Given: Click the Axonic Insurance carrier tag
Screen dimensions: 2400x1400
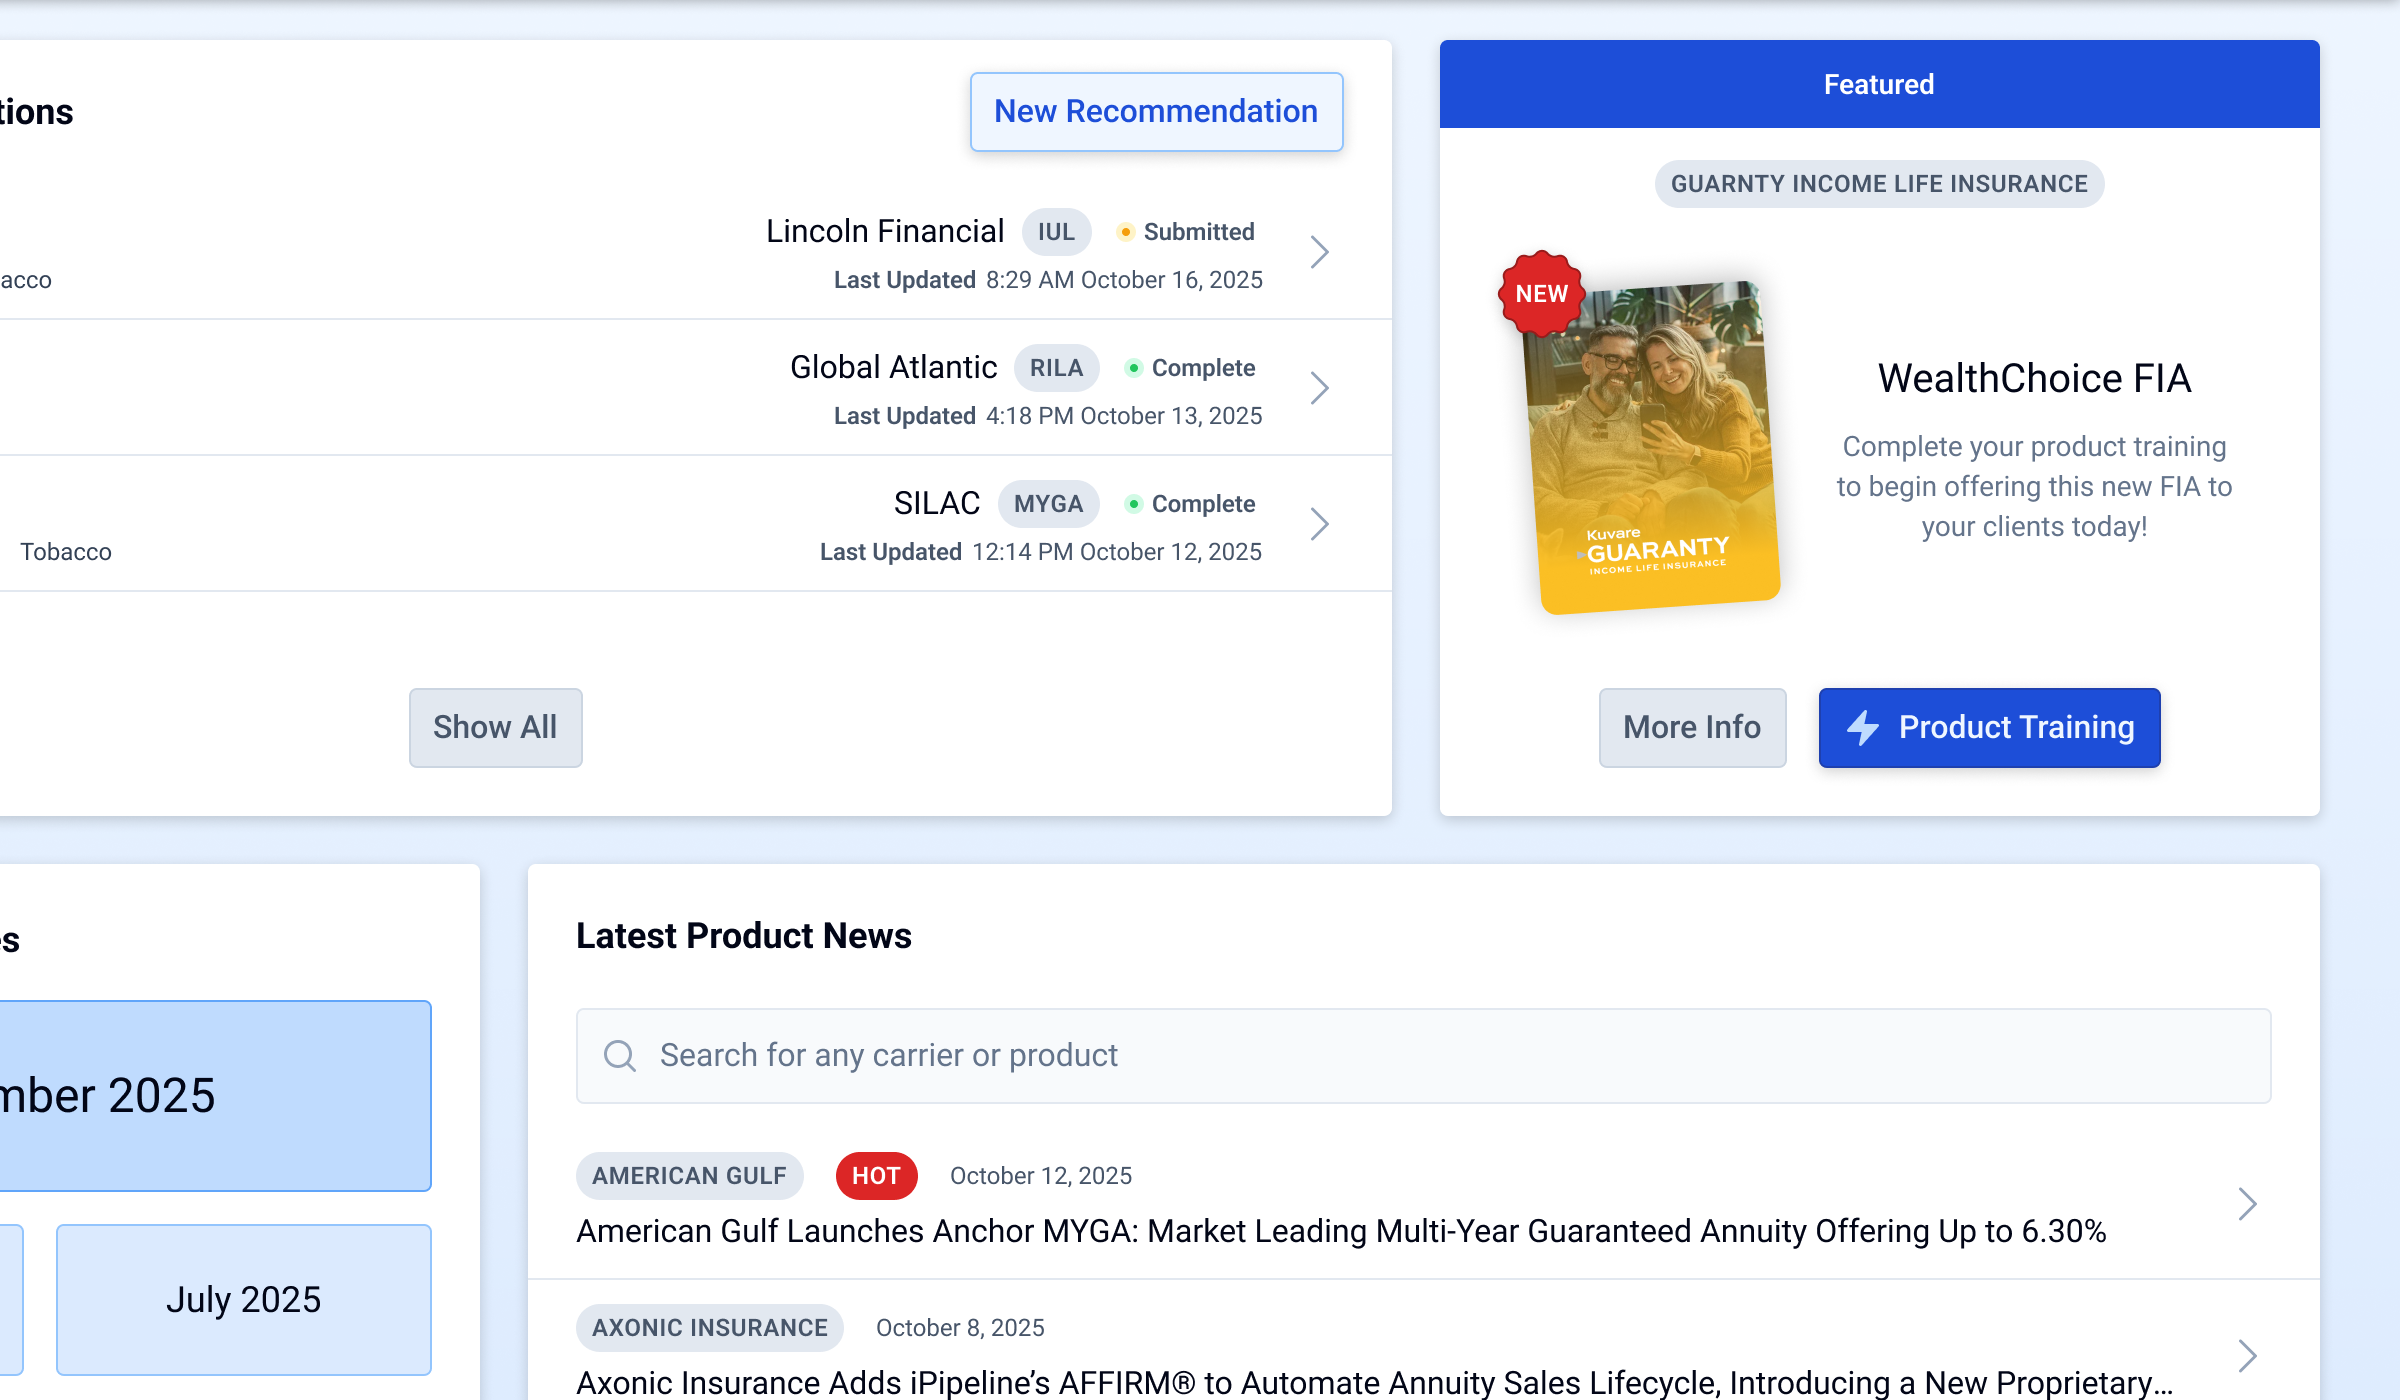Looking at the screenshot, I should 709,1328.
